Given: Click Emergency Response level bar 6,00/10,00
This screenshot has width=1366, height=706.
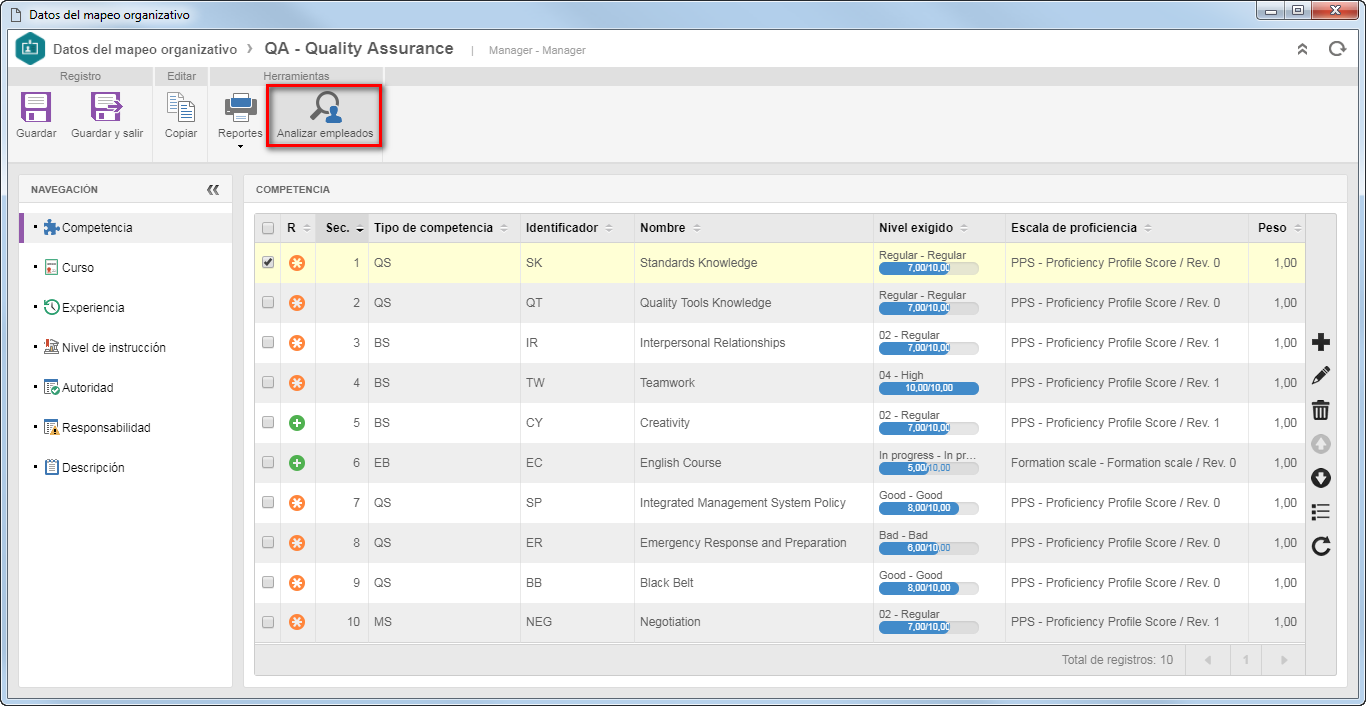Looking at the screenshot, I should pos(929,548).
